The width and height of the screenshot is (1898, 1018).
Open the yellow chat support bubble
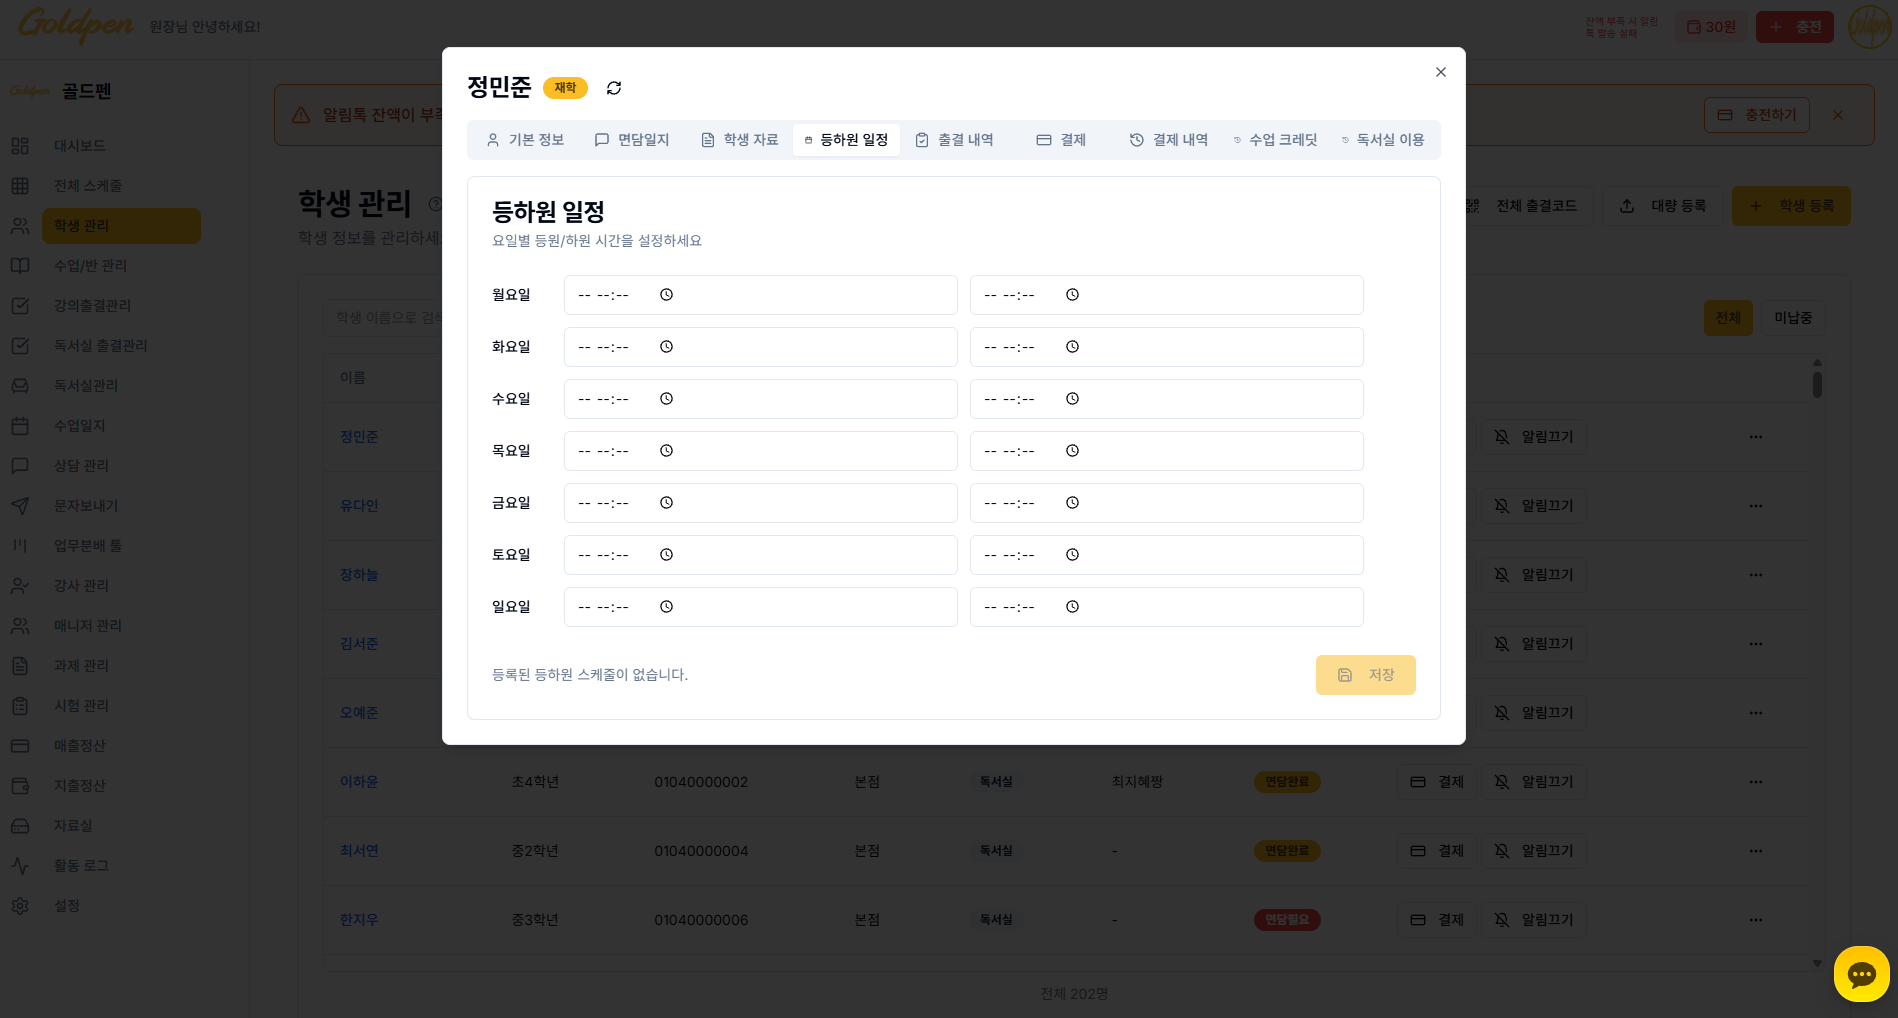1861,974
